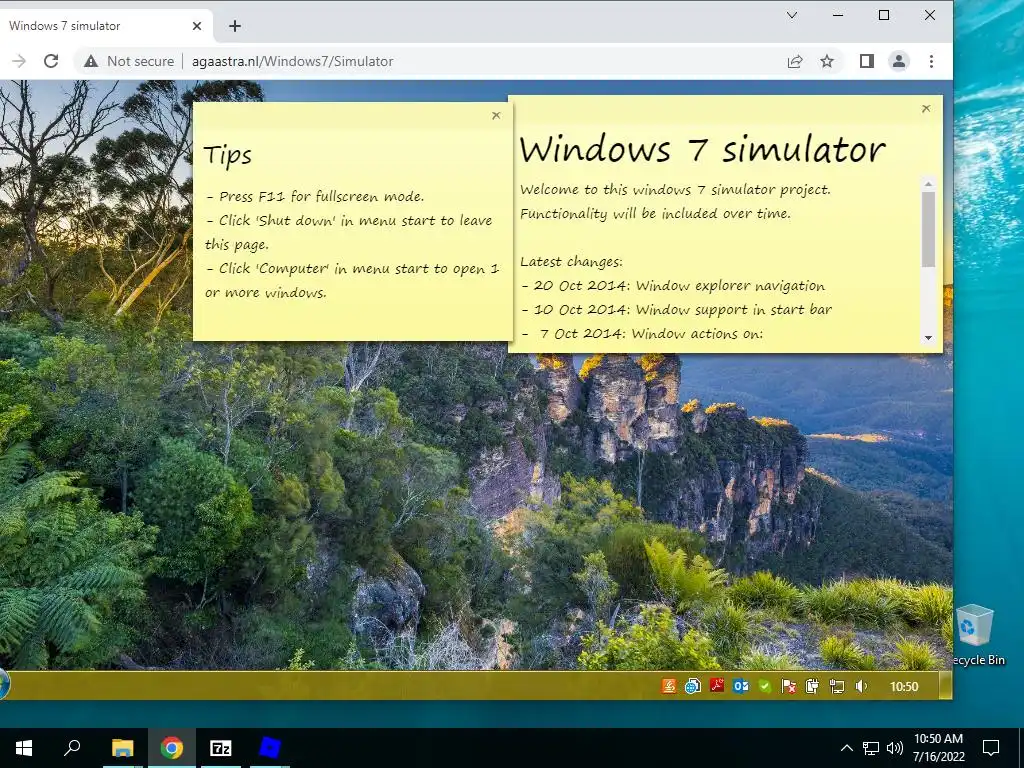Open 7-Zip from the taskbar

(x=221, y=748)
